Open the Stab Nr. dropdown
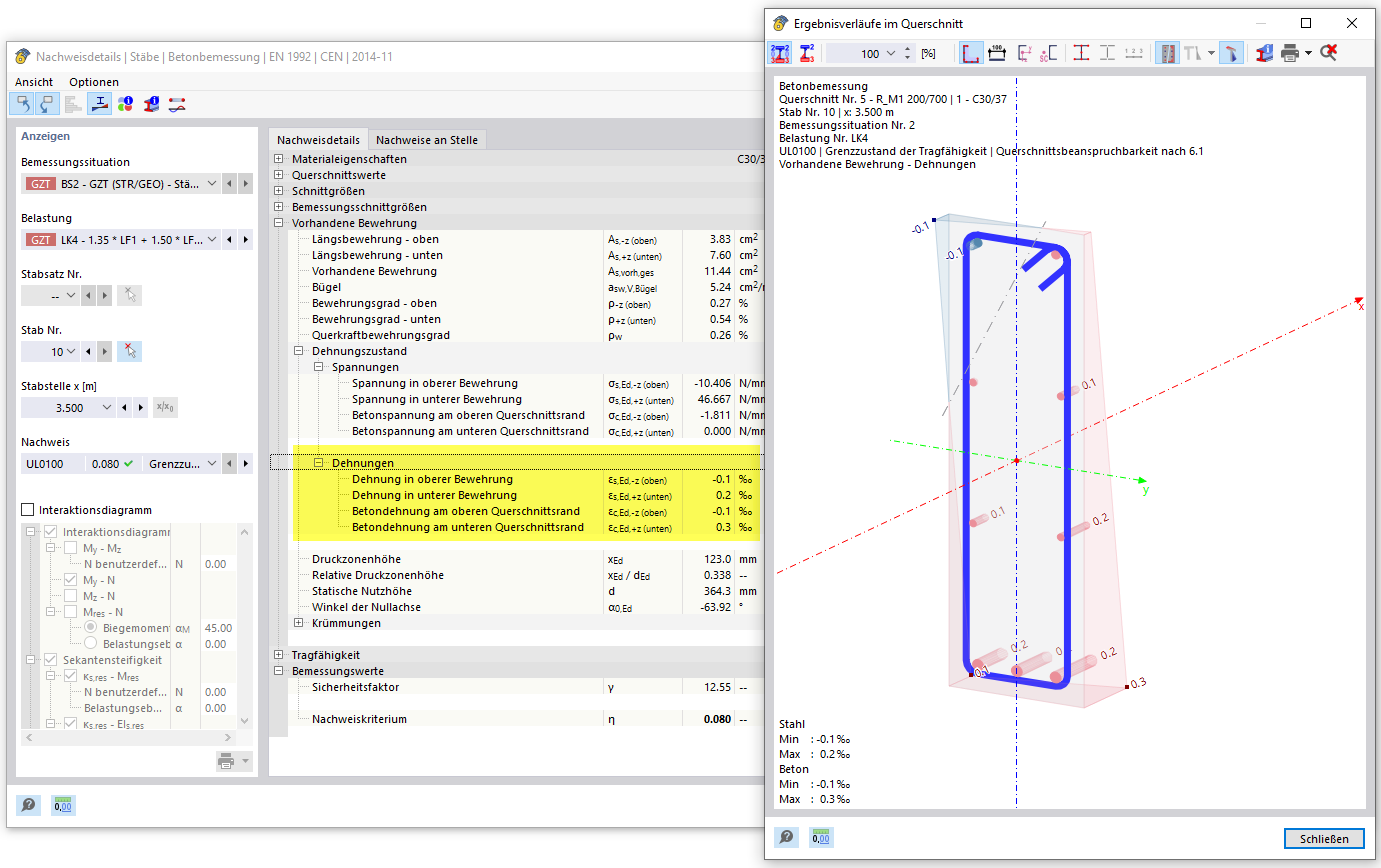Screen dimensions: 1381x868 70,352
